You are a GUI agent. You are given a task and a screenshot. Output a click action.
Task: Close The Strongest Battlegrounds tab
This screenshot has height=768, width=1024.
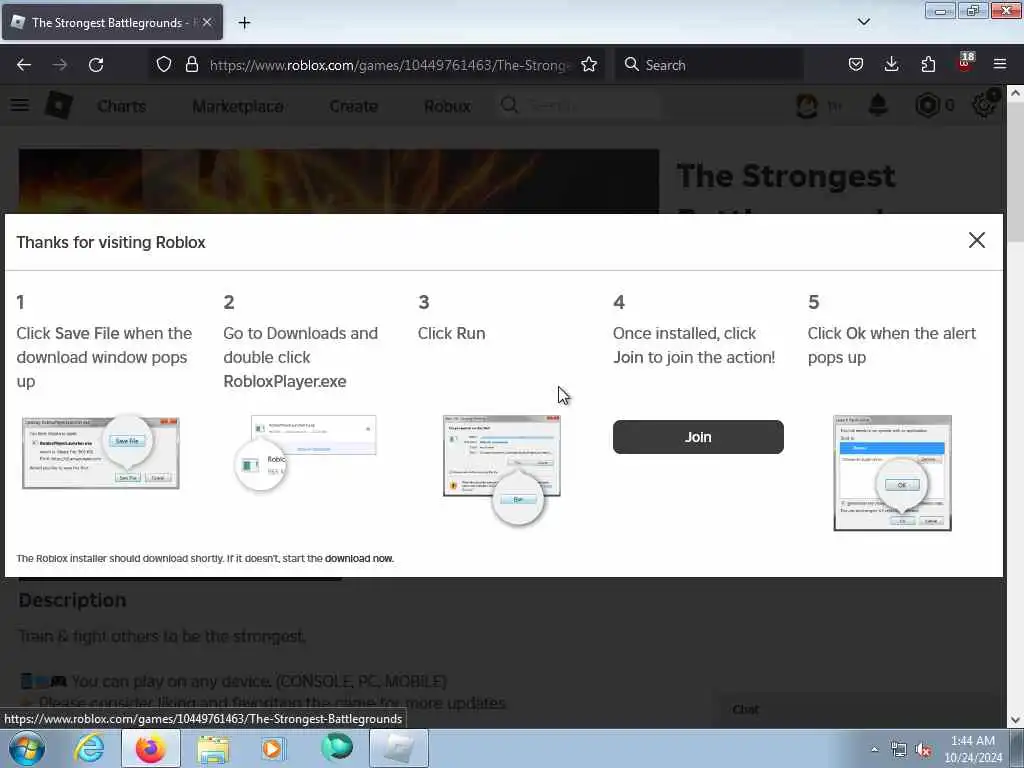[x=207, y=22]
